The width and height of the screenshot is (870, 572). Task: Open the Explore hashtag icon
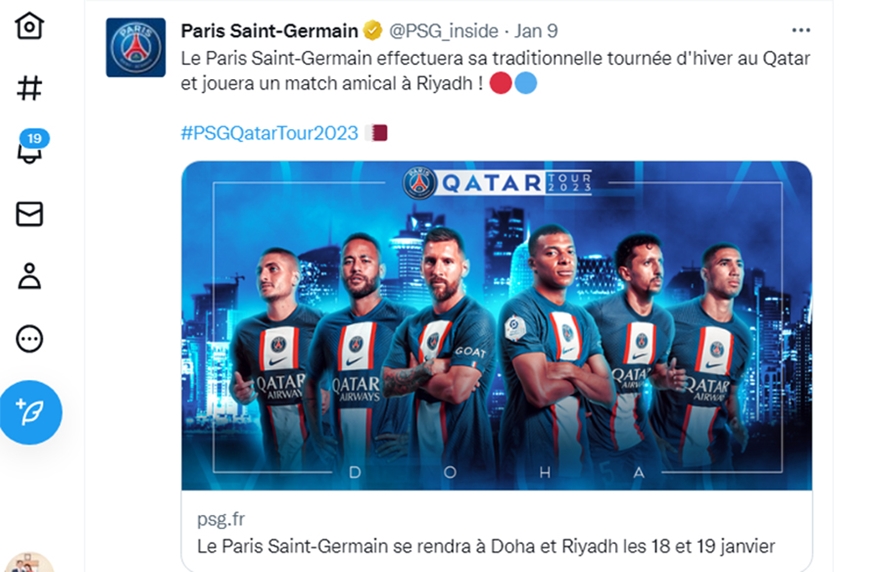29,88
